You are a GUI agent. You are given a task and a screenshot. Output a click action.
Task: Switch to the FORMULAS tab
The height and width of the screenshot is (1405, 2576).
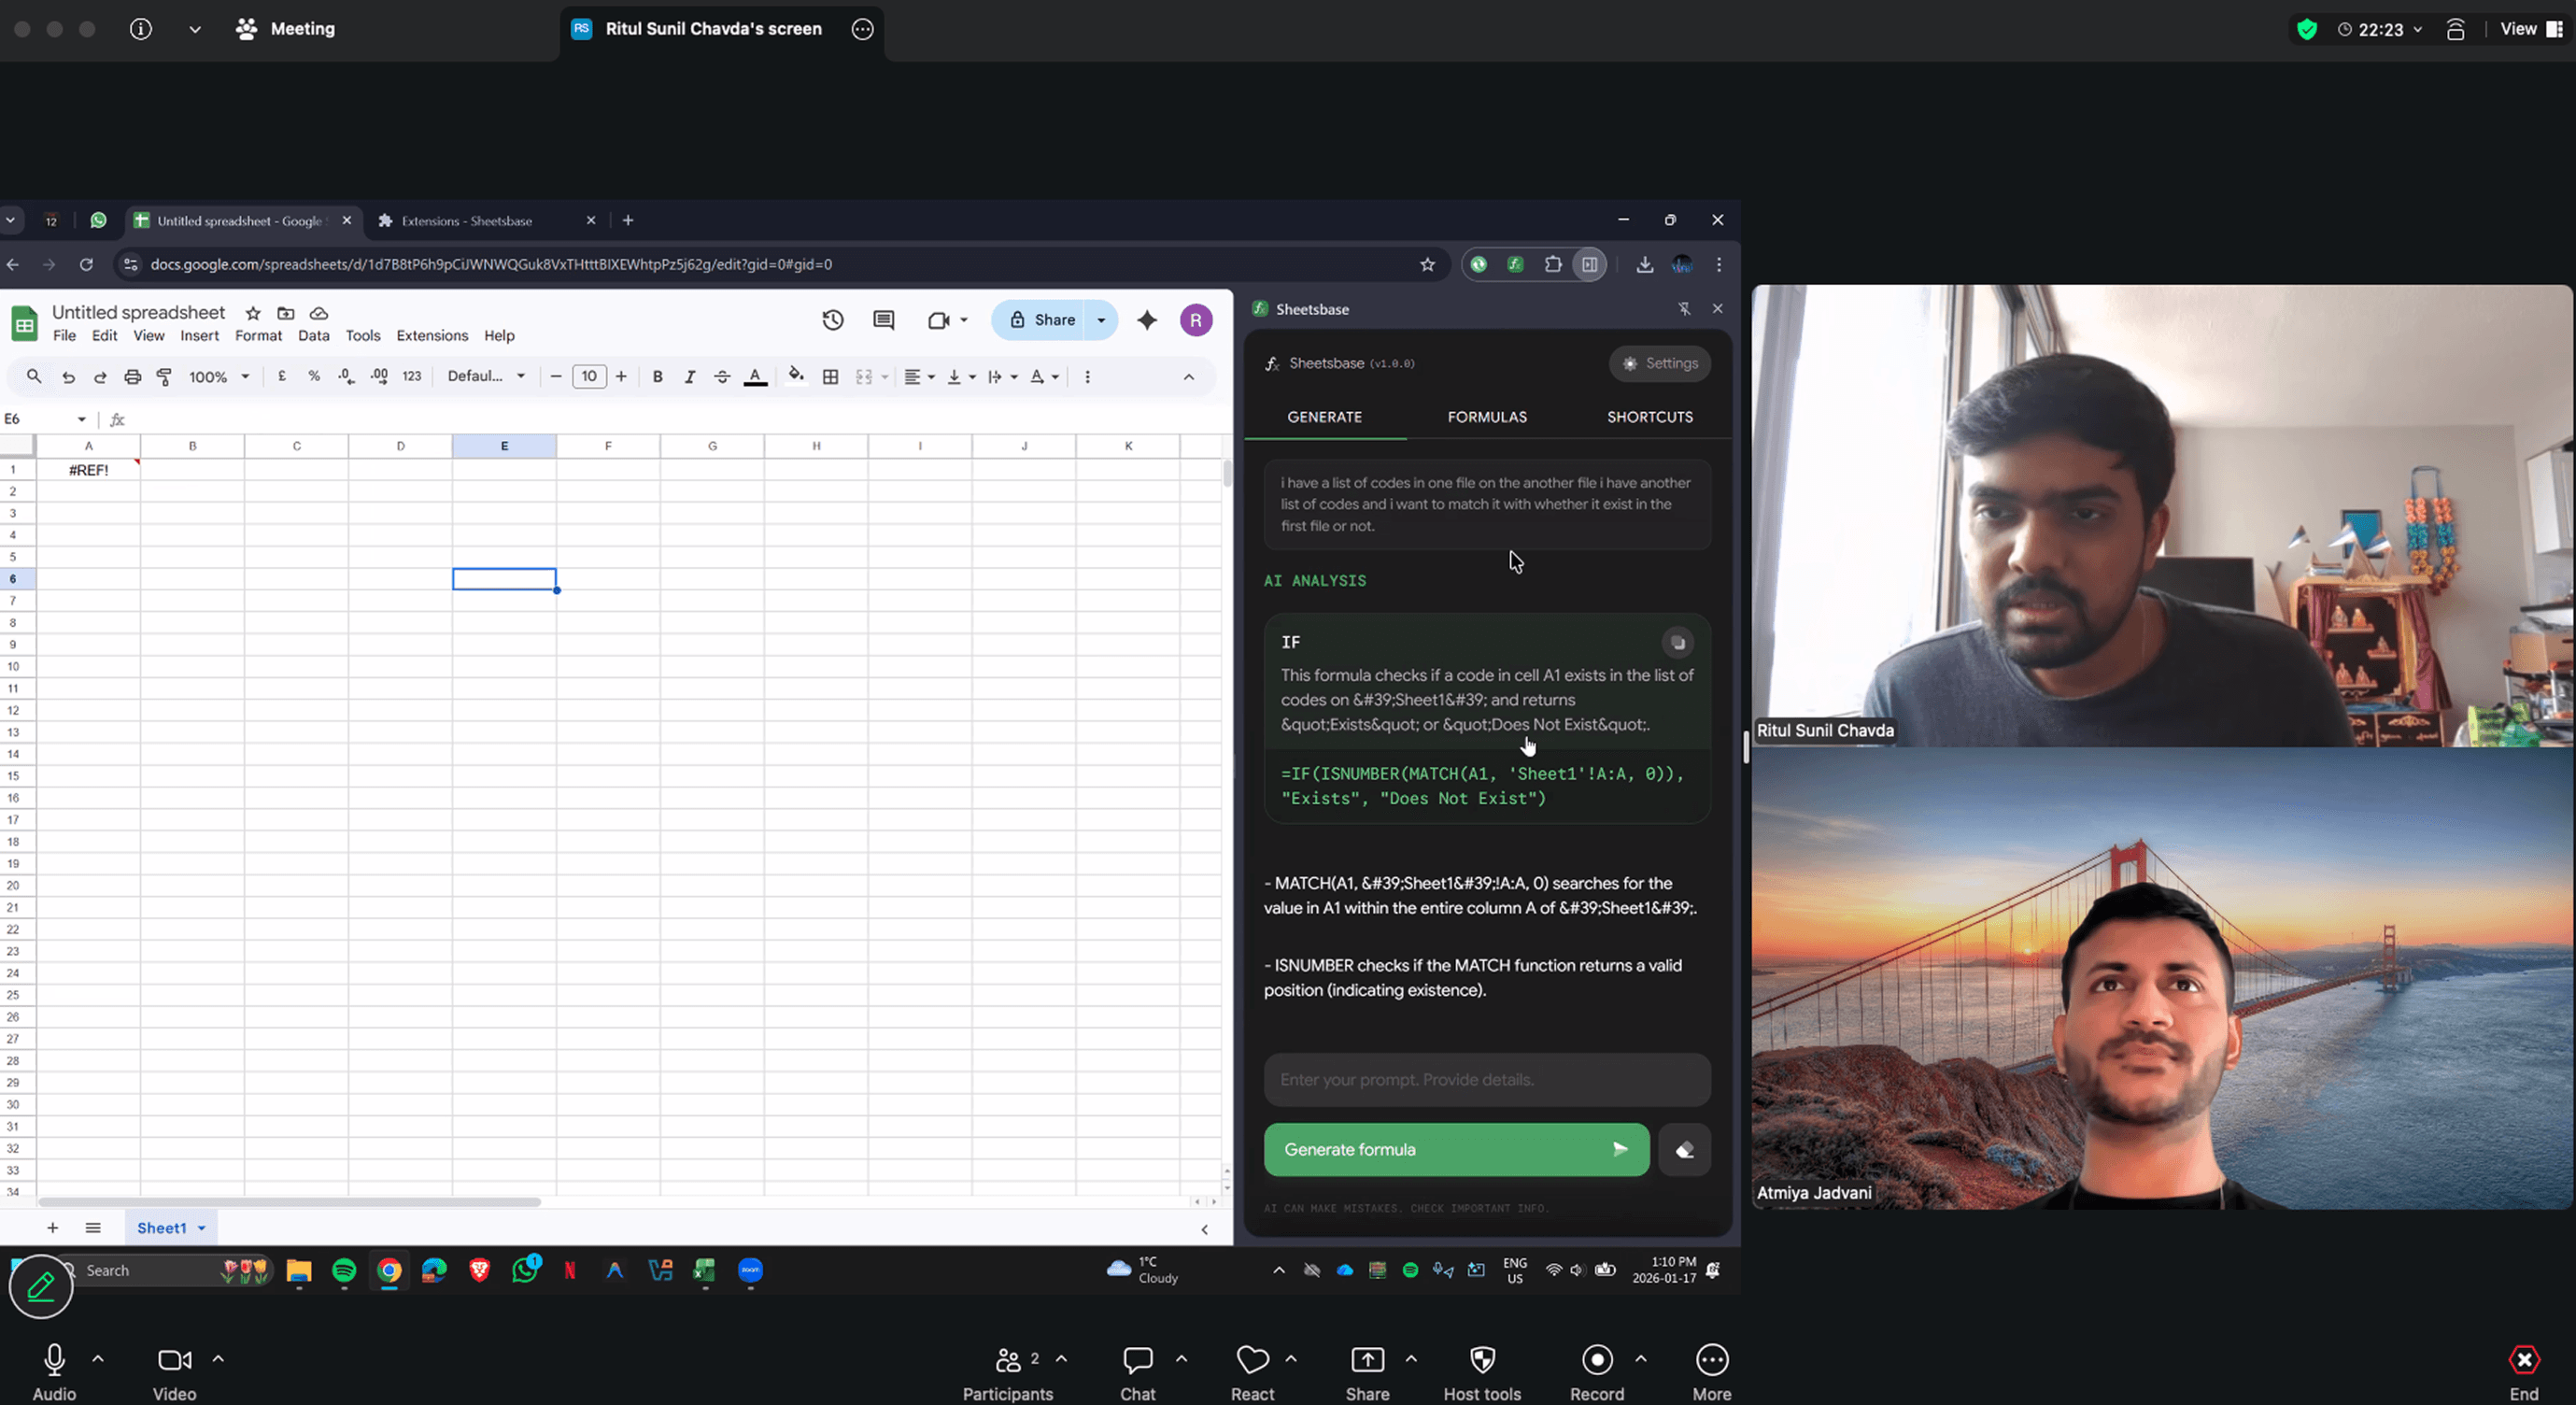click(1486, 417)
